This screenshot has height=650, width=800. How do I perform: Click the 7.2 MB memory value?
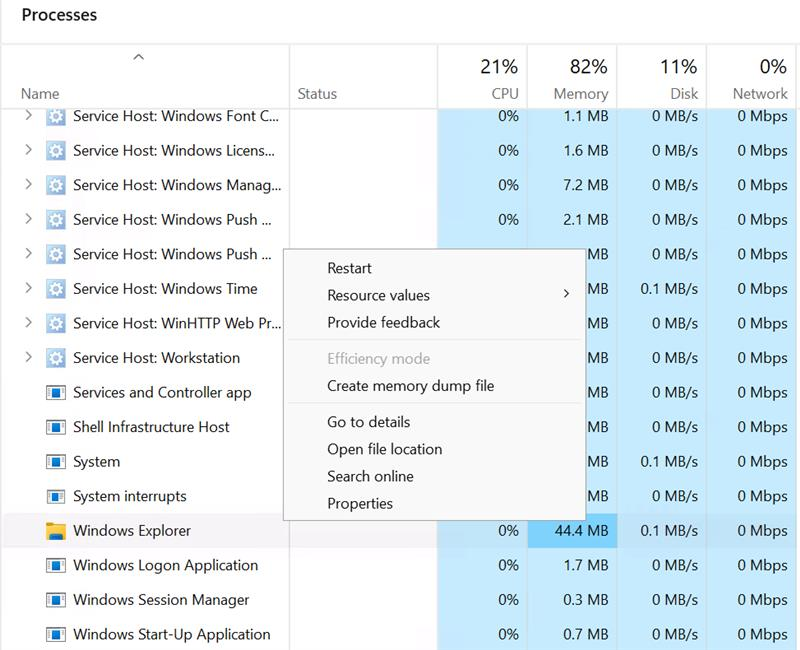585,185
